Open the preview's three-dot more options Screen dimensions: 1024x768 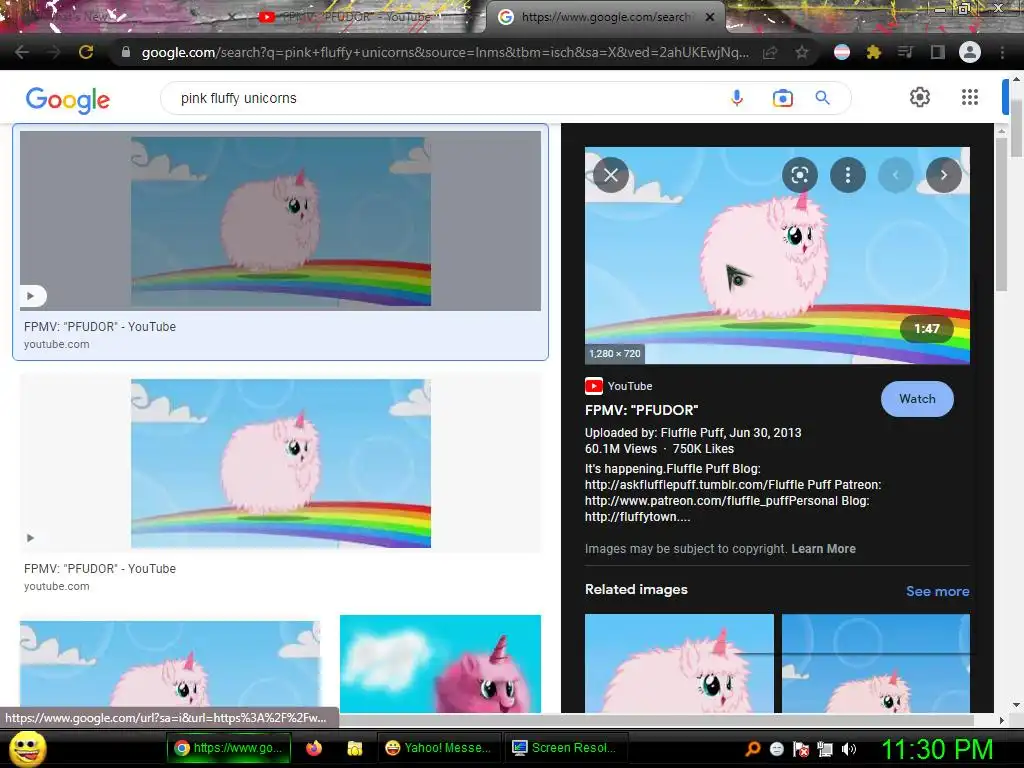coord(848,175)
